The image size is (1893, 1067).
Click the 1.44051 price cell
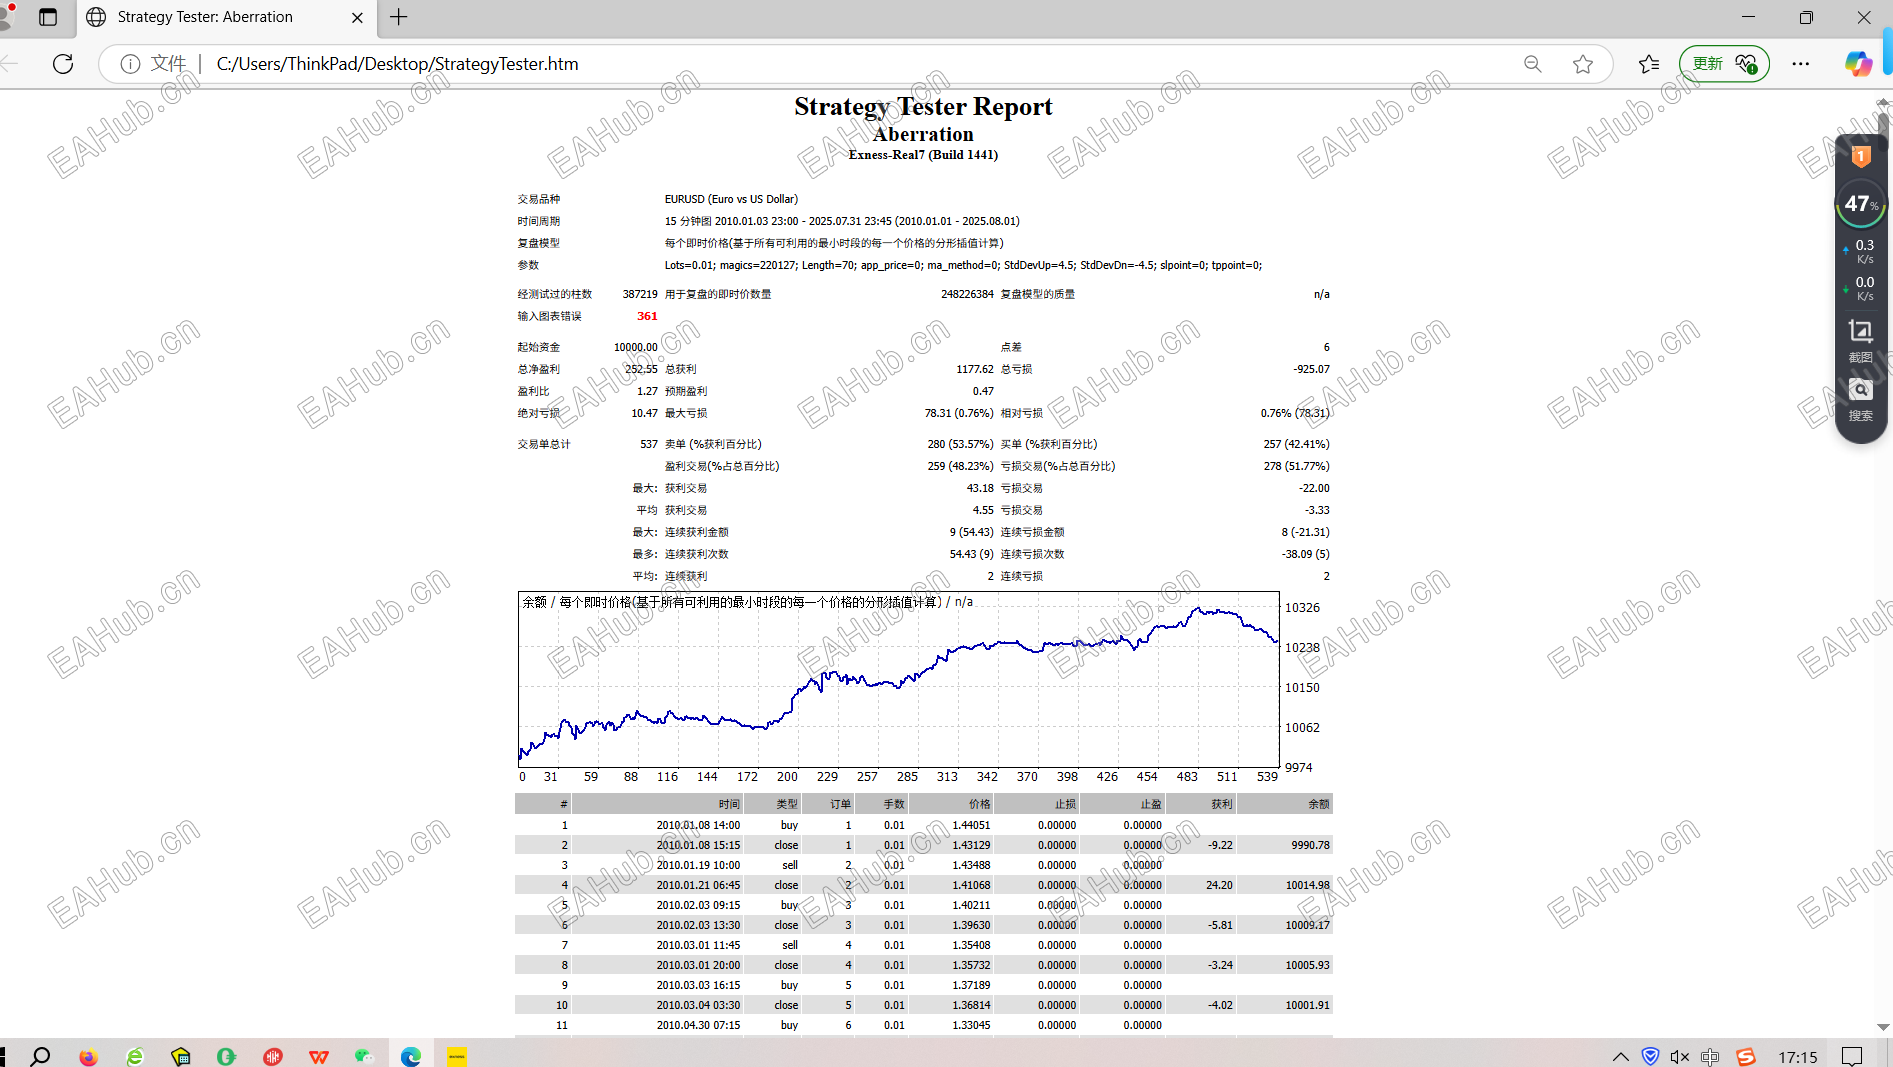[971, 825]
